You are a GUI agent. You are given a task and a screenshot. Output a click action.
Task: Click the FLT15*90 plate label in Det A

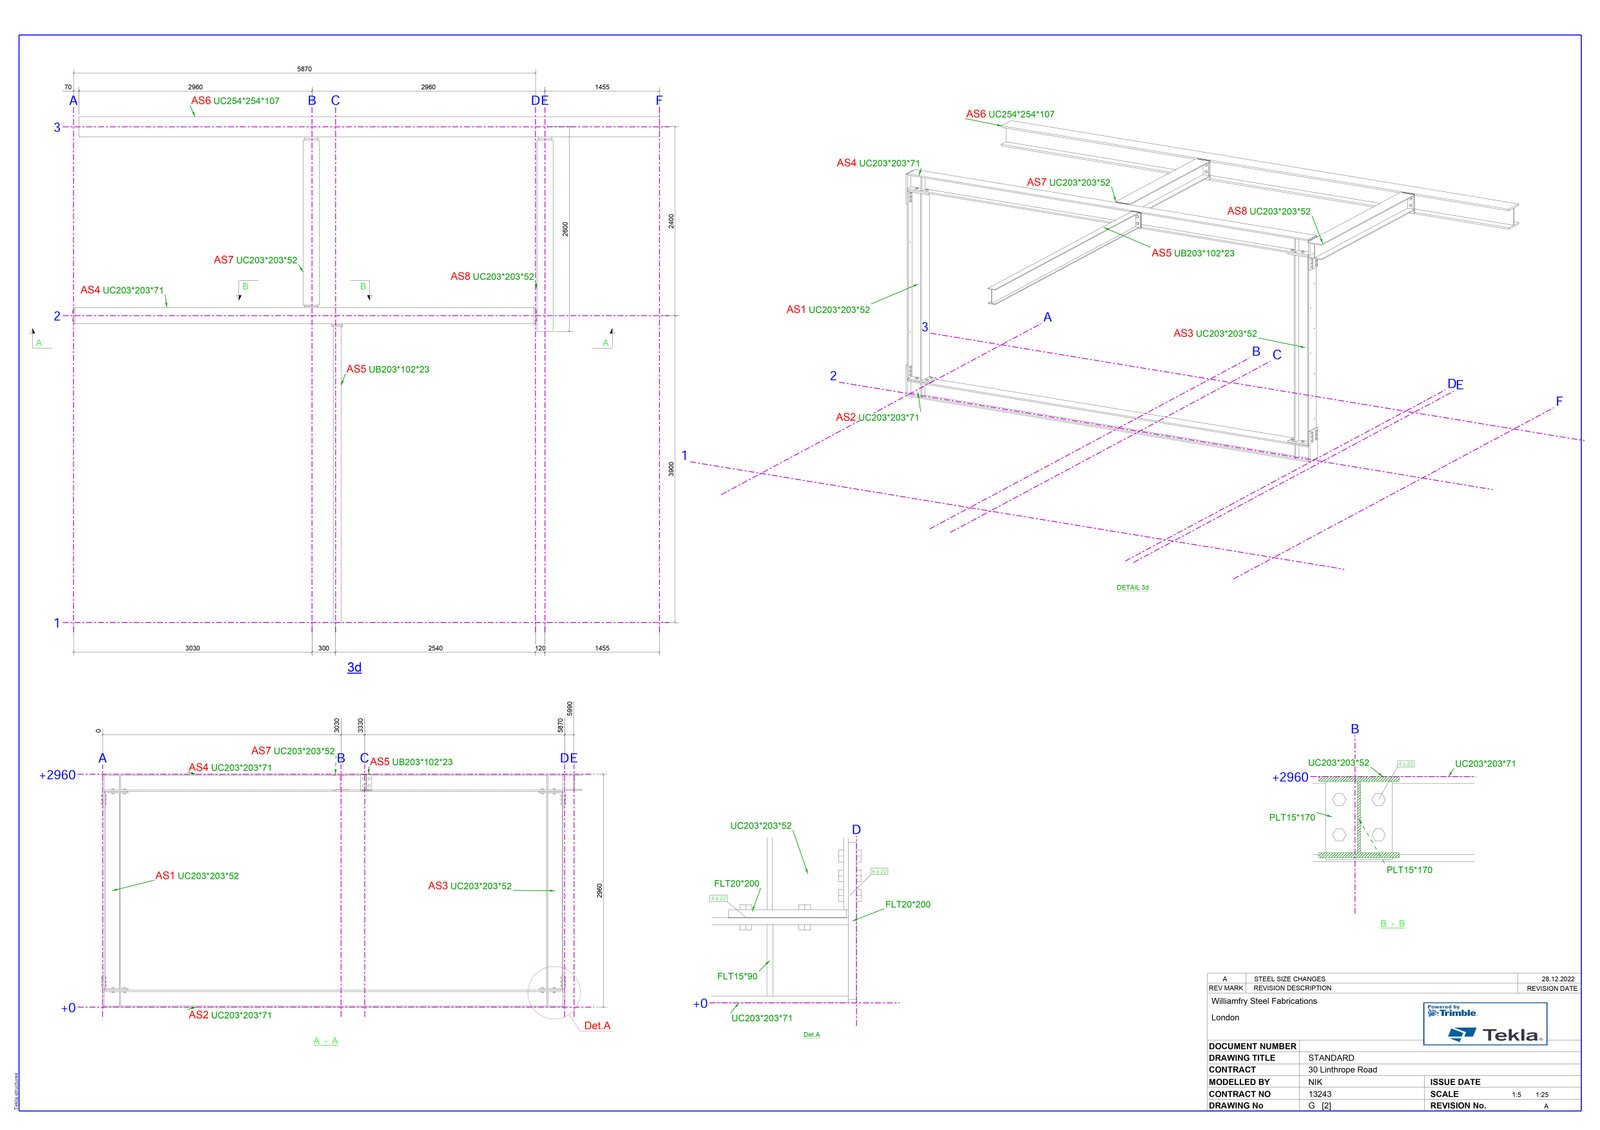pyautogui.click(x=737, y=976)
